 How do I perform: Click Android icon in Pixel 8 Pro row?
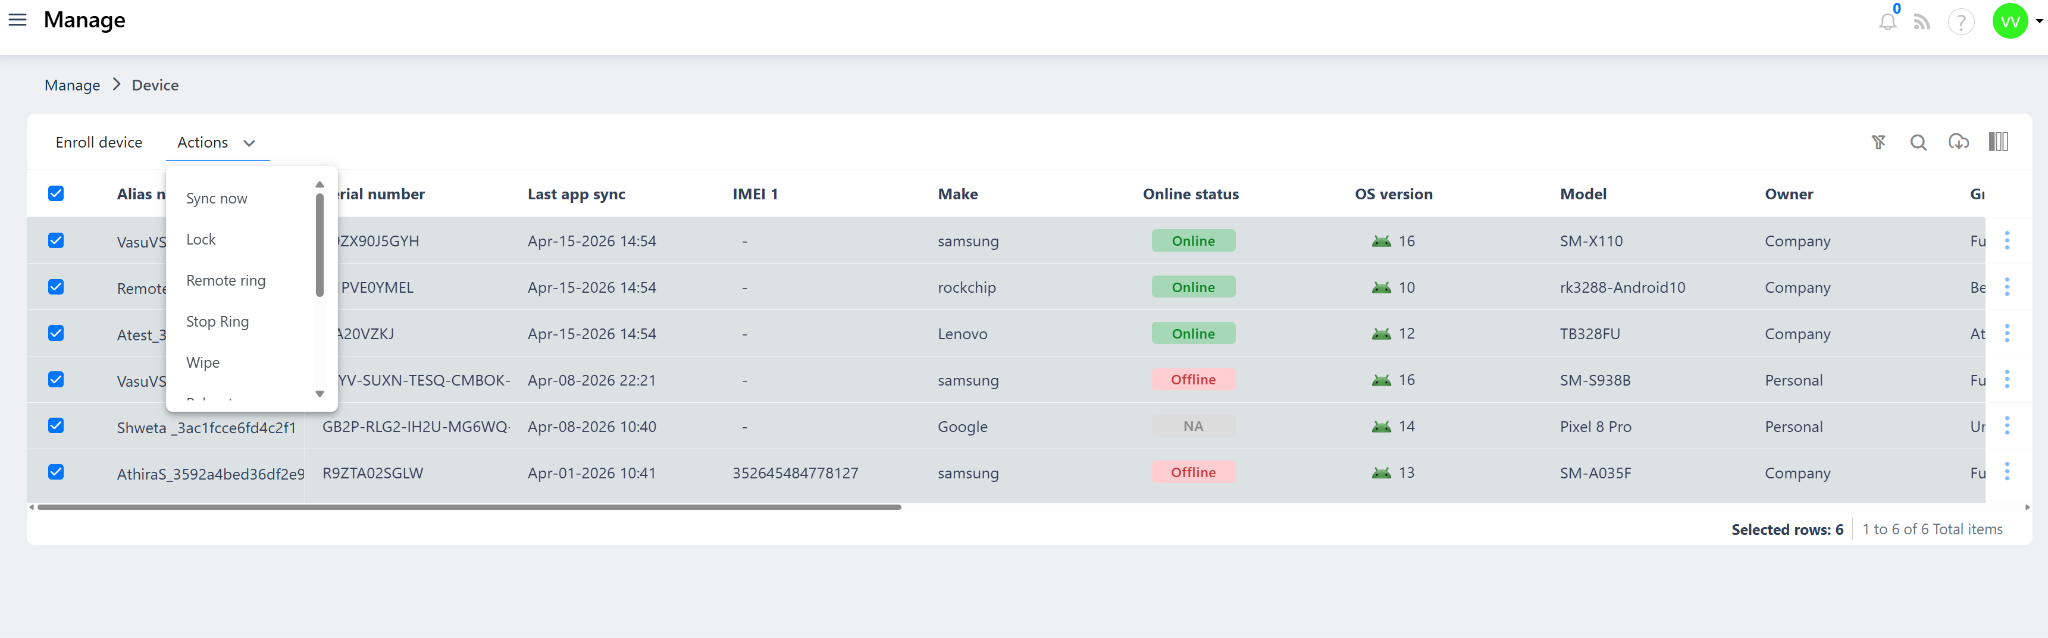point(1381,426)
